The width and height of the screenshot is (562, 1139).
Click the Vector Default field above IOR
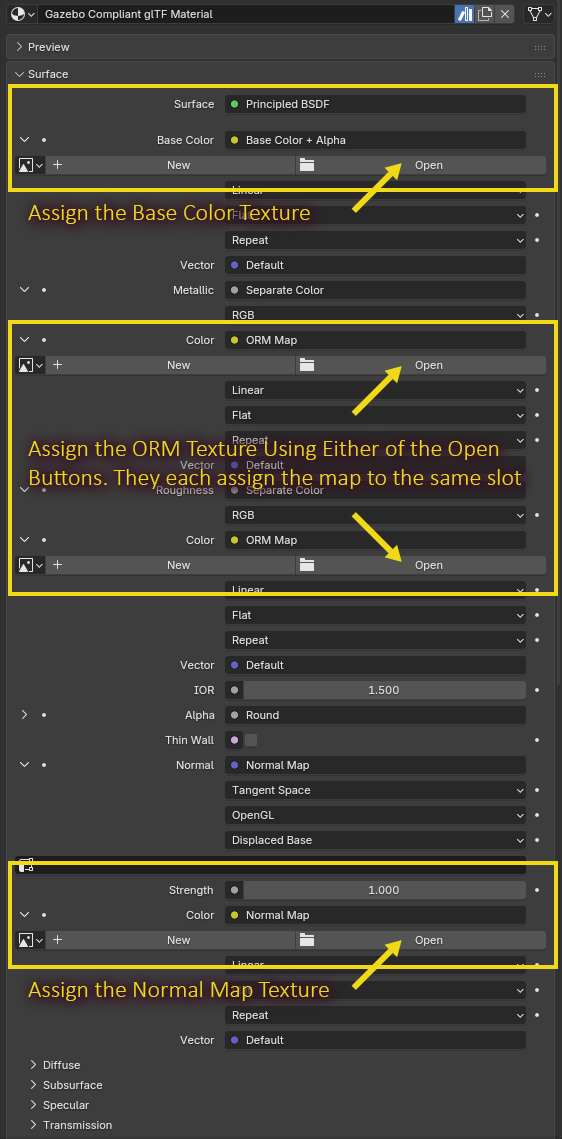pos(375,665)
